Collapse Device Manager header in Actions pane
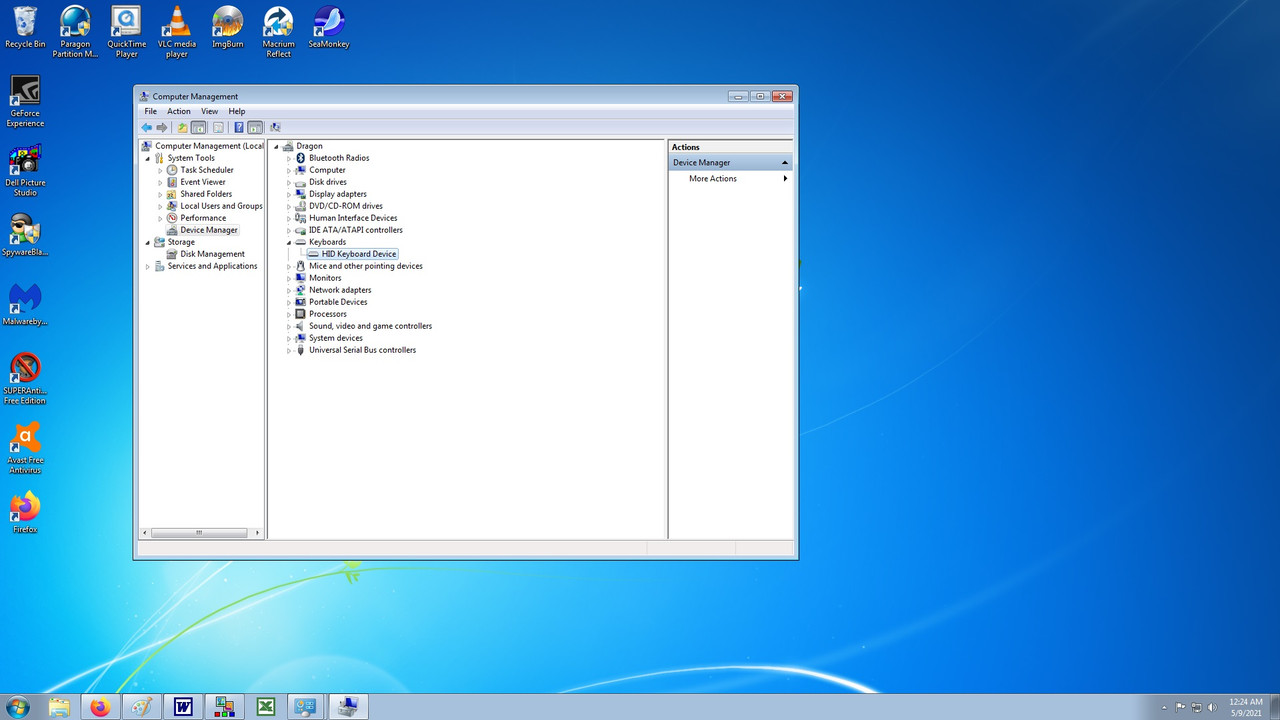The image size is (1280, 720). coord(785,162)
